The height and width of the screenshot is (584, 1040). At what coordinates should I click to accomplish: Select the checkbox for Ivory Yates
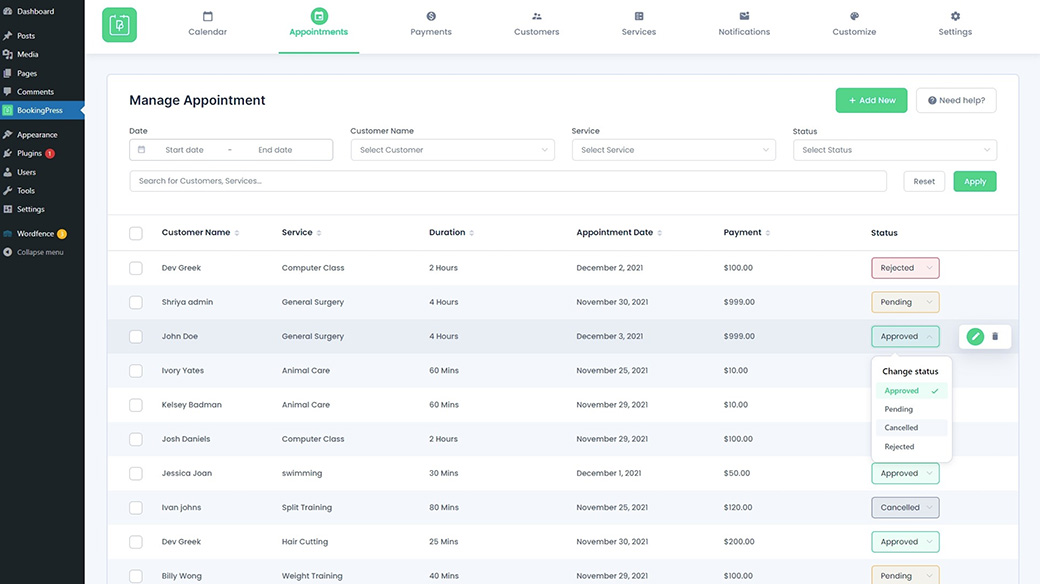[136, 371]
